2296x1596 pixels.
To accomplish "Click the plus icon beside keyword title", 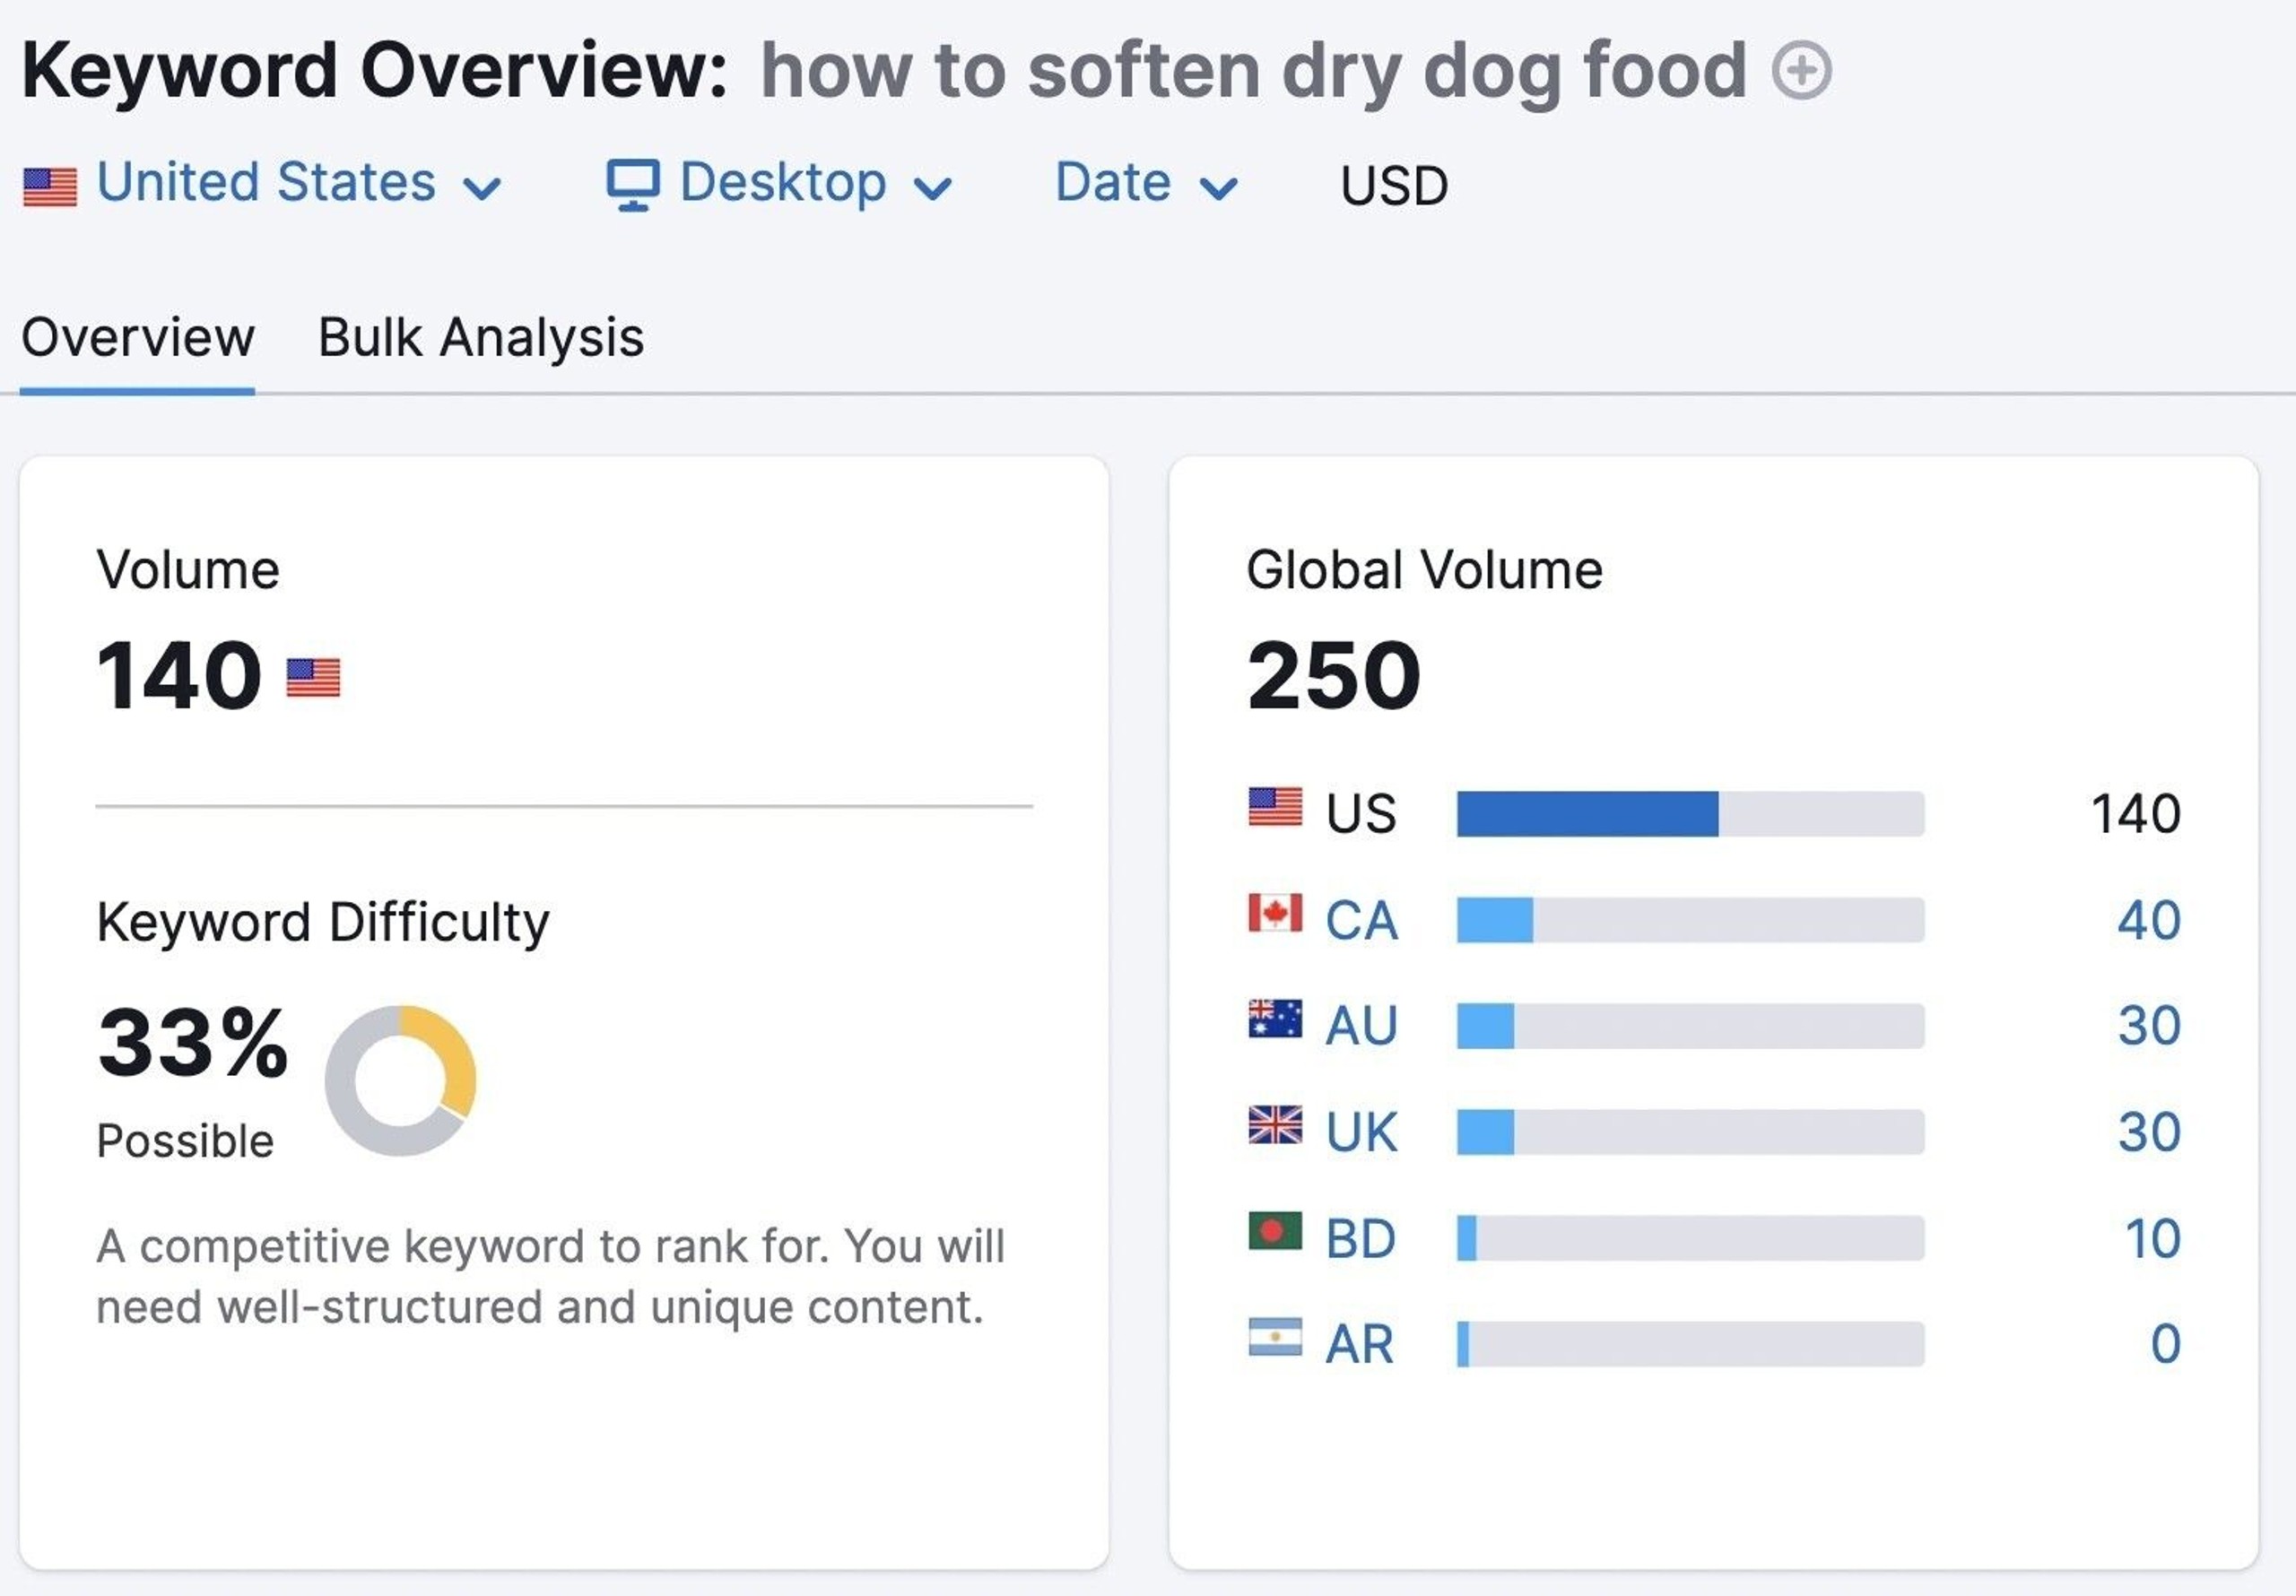I will [x=1801, y=71].
